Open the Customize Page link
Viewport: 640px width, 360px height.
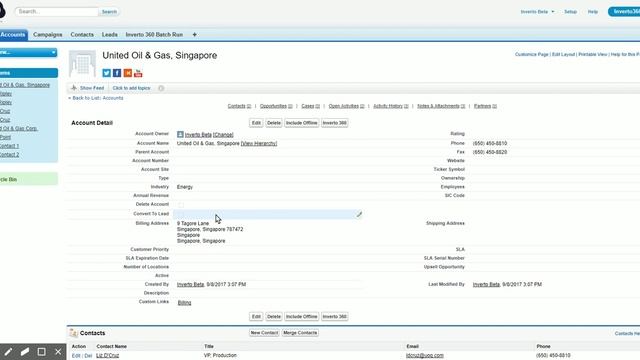[531, 54]
